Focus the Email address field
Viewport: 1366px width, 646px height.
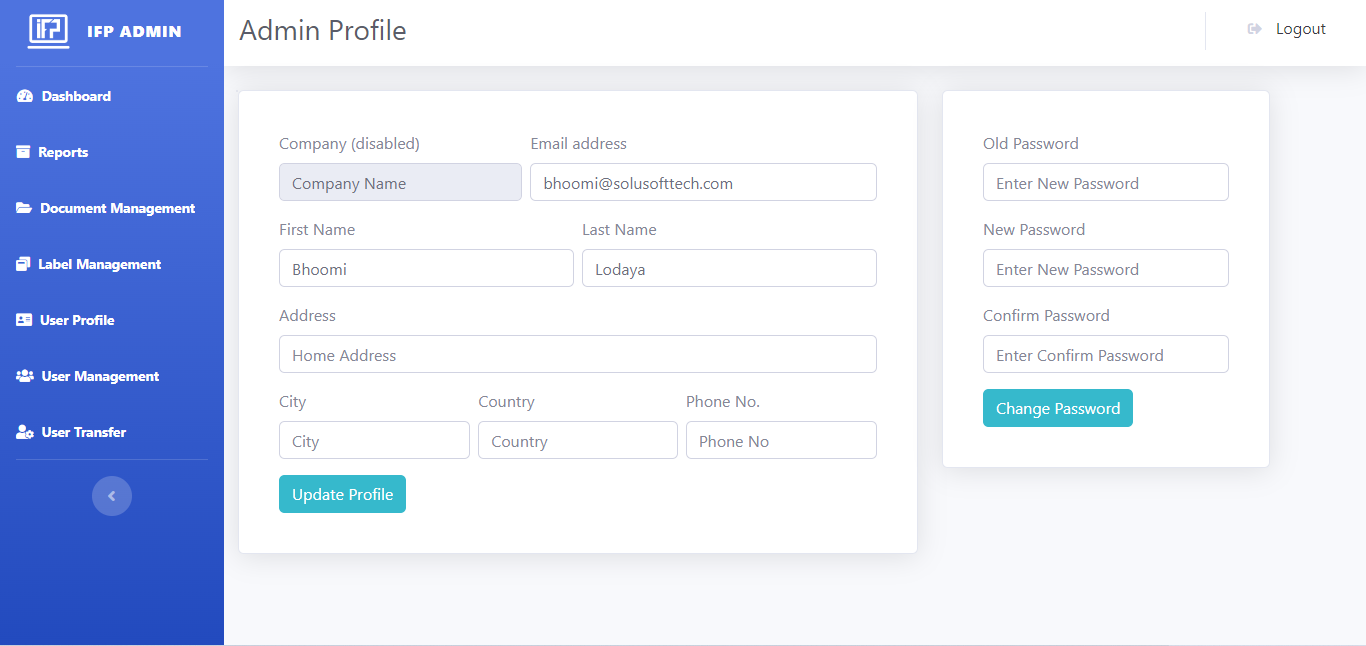(x=703, y=182)
